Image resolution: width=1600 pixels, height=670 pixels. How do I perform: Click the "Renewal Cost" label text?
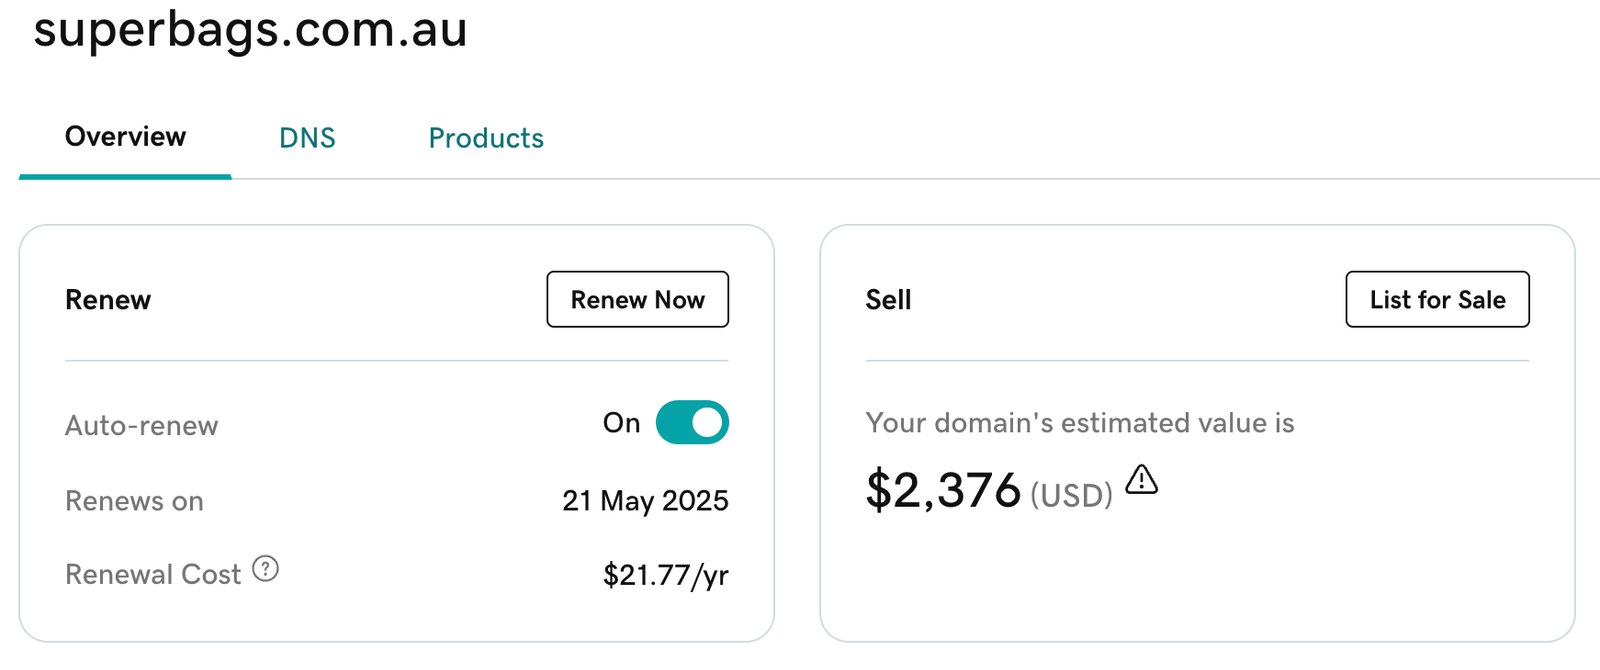coord(153,575)
